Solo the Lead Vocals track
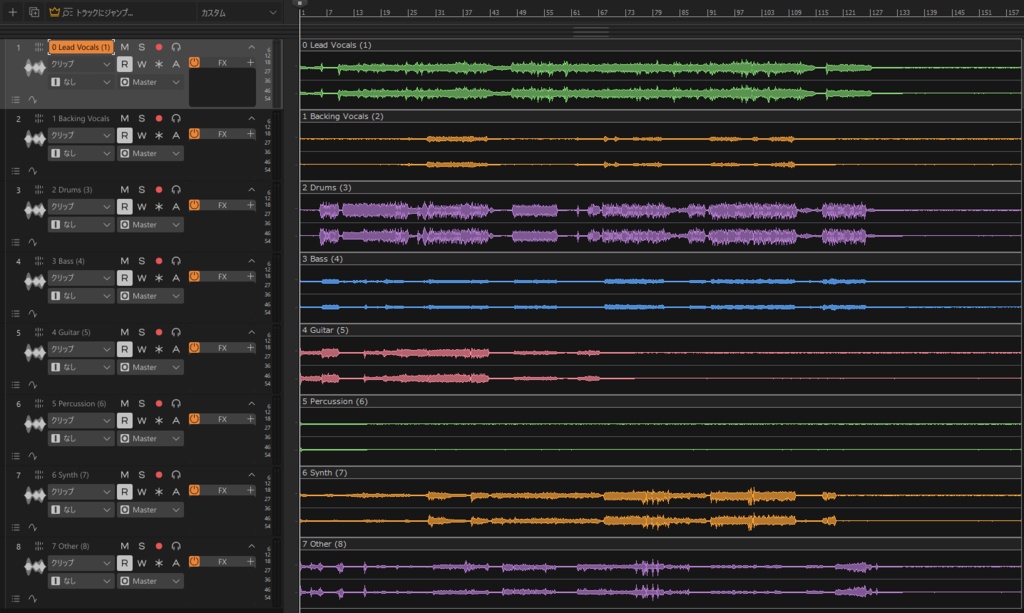The height and width of the screenshot is (613, 1024). point(142,47)
